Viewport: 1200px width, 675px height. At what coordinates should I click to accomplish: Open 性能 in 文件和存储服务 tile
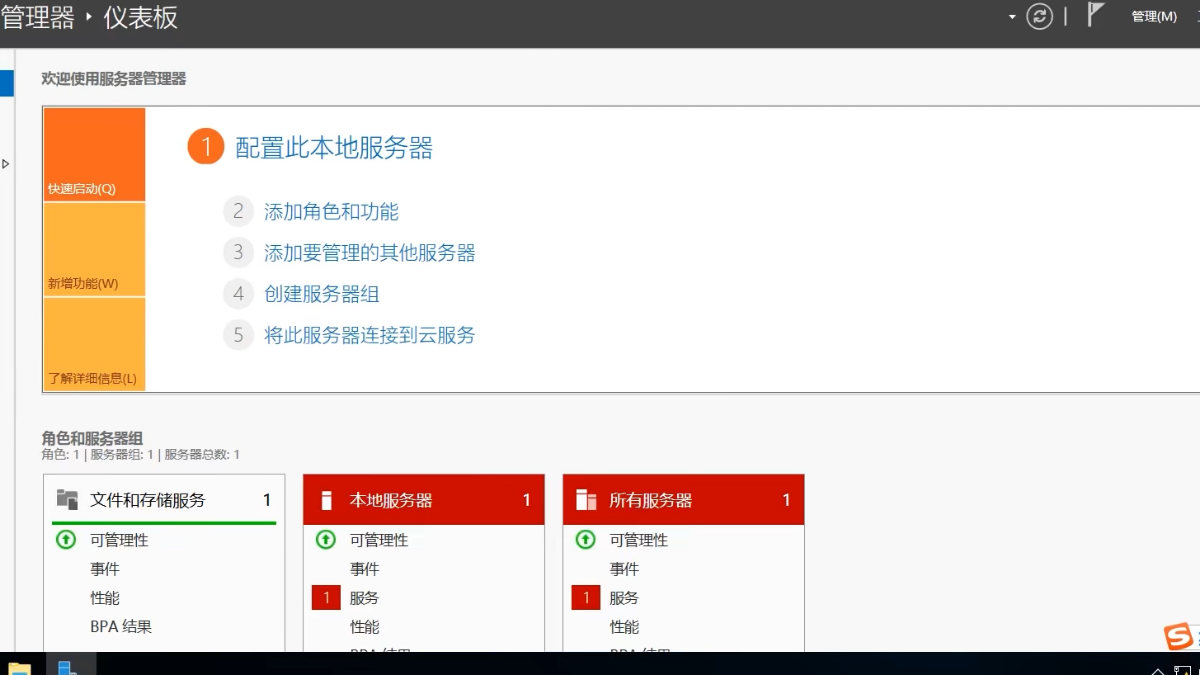[105, 598]
